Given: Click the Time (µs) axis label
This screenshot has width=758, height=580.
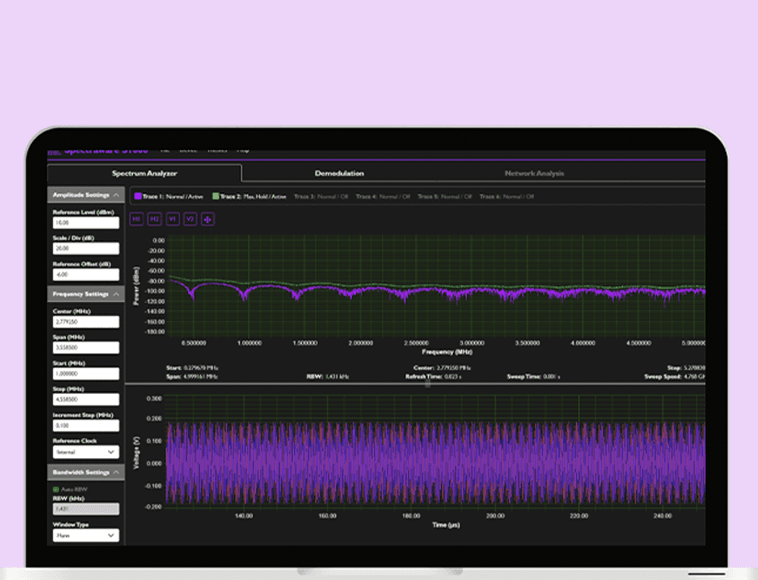Looking at the screenshot, I should 446,525.
